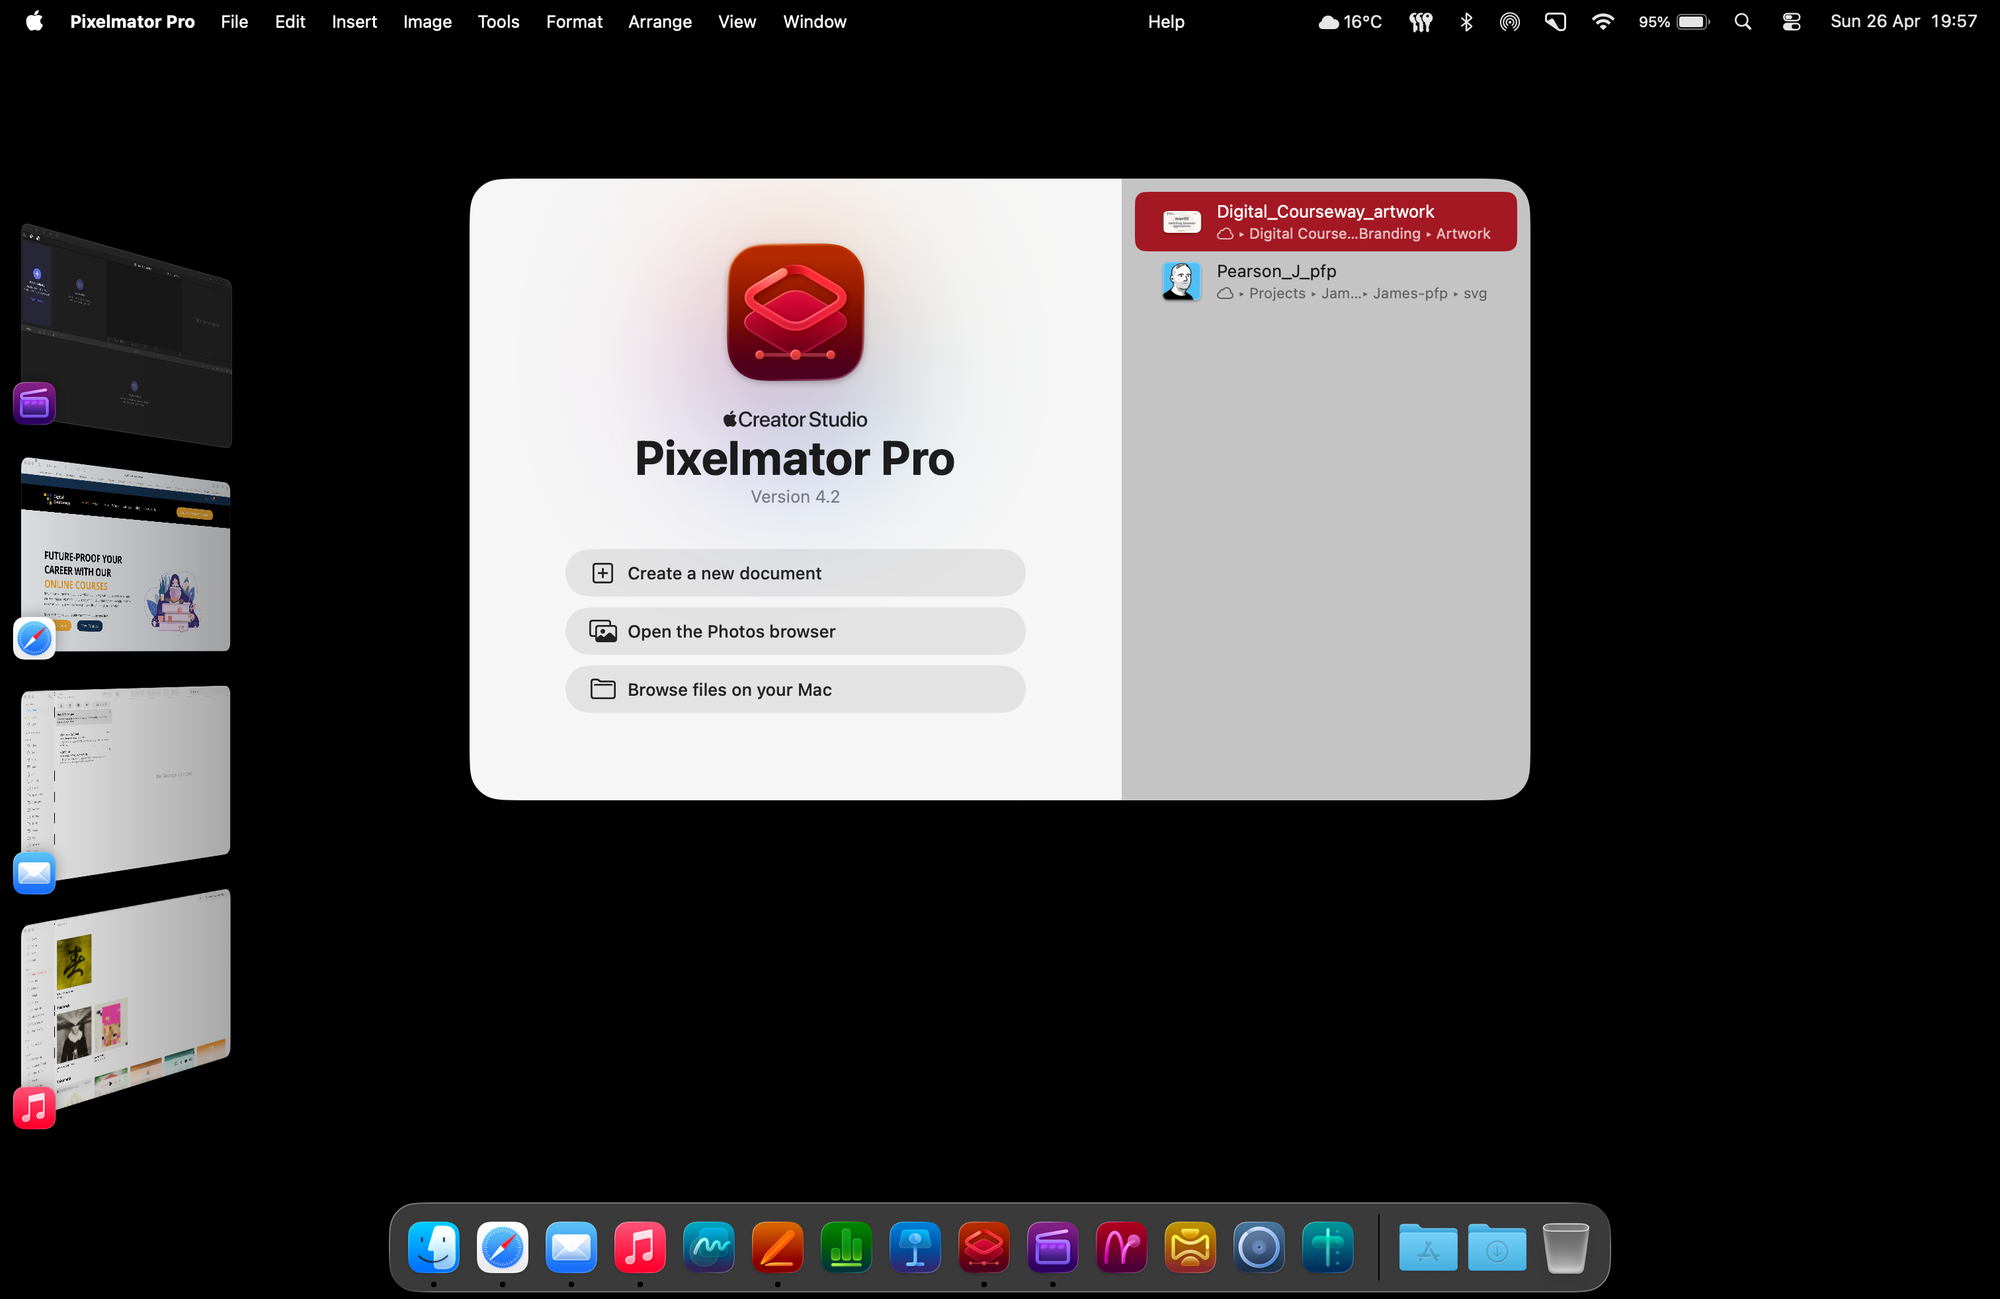Open Logic Pro from the Dock
The width and height of the screenshot is (2000, 1299).
1259,1247
